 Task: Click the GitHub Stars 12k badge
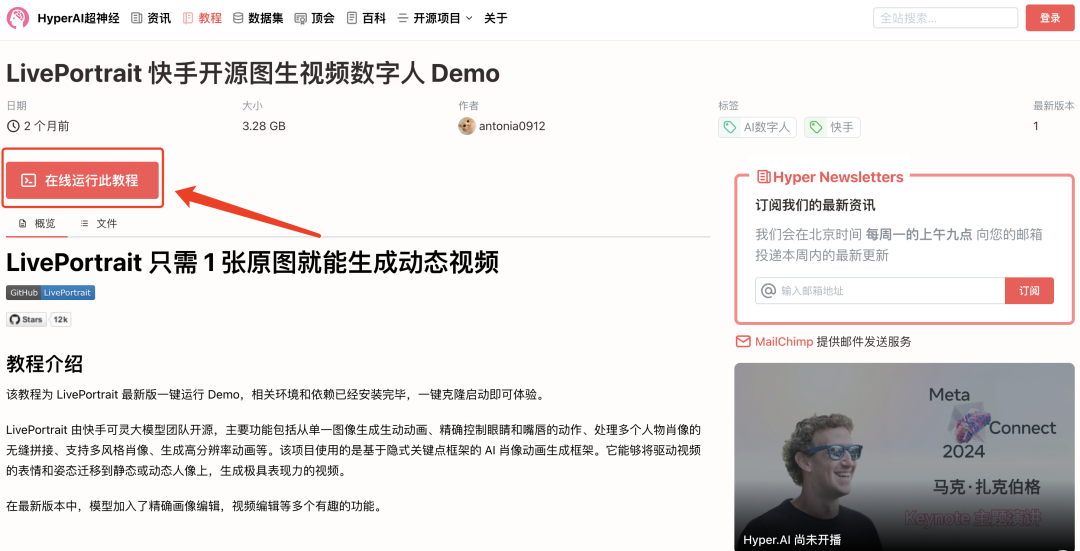coord(39,320)
